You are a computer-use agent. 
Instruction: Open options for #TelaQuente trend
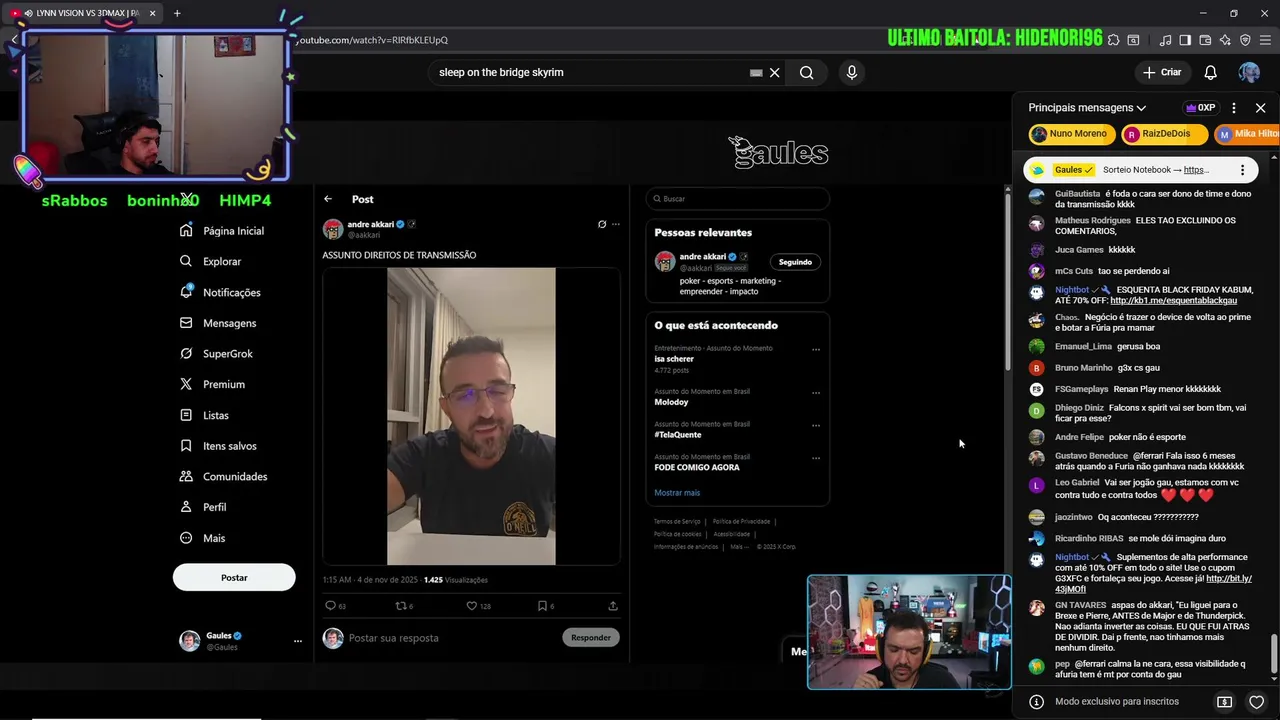816,425
